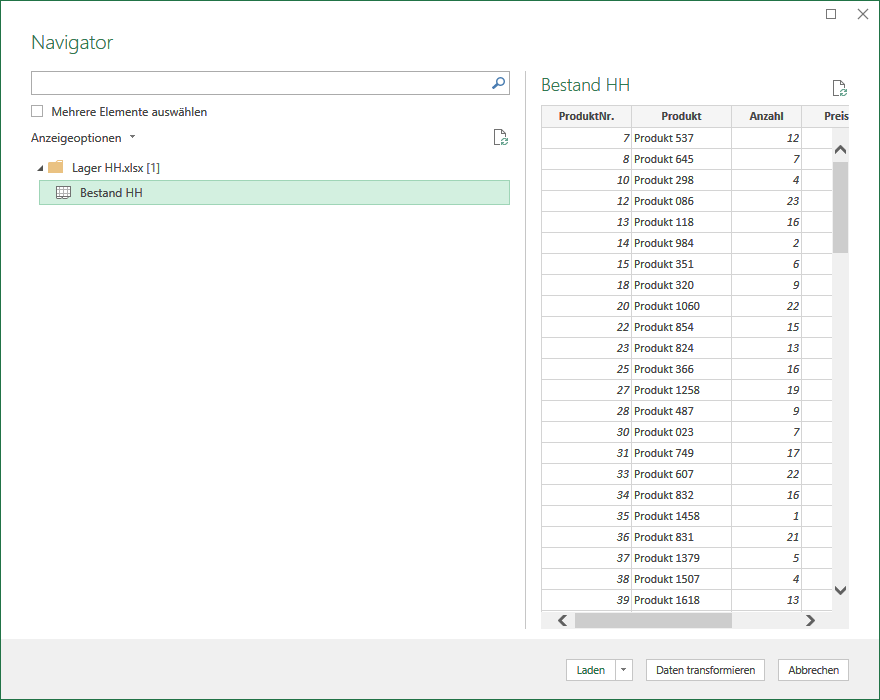Click cell Produkt 1379
Screen dimensions: 880x700
click(681, 558)
